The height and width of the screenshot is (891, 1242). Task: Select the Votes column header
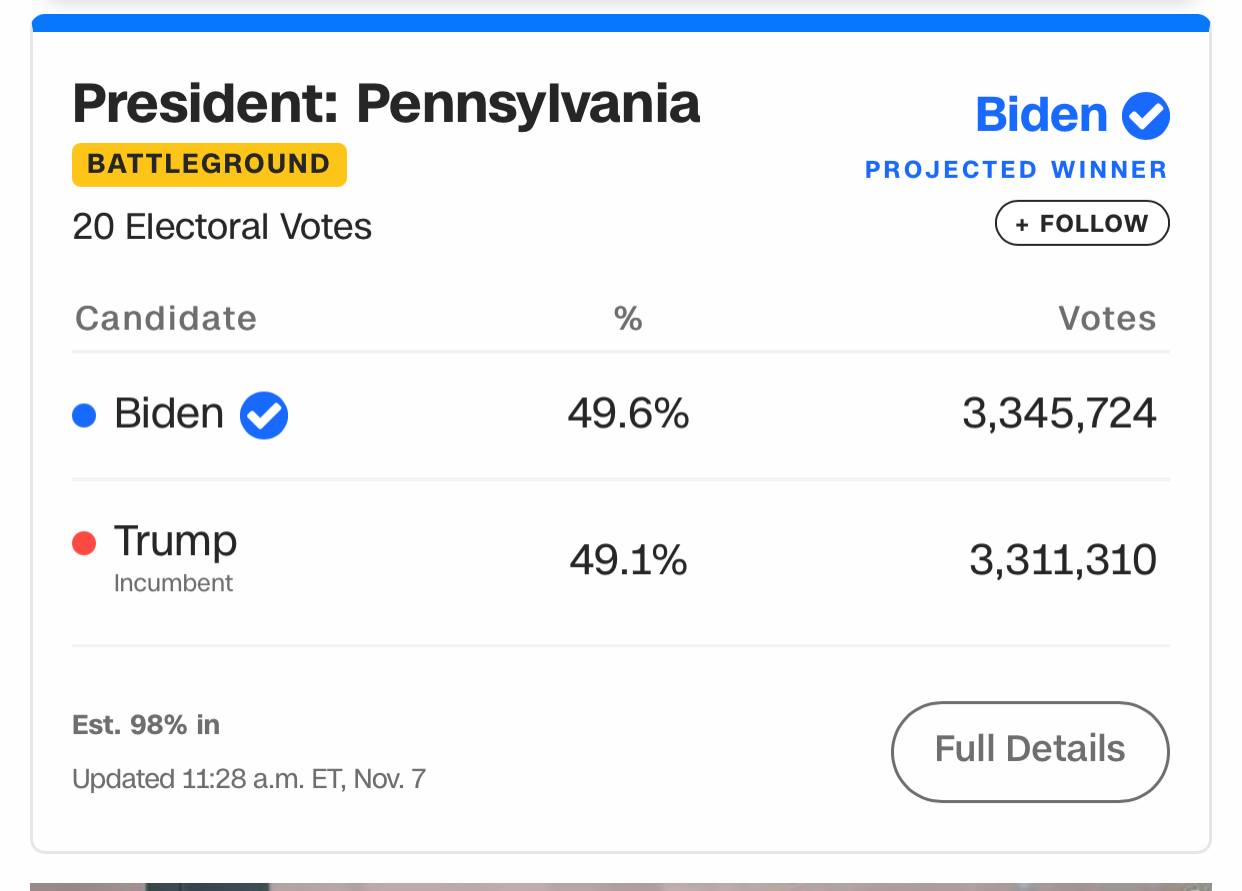tap(1107, 319)
